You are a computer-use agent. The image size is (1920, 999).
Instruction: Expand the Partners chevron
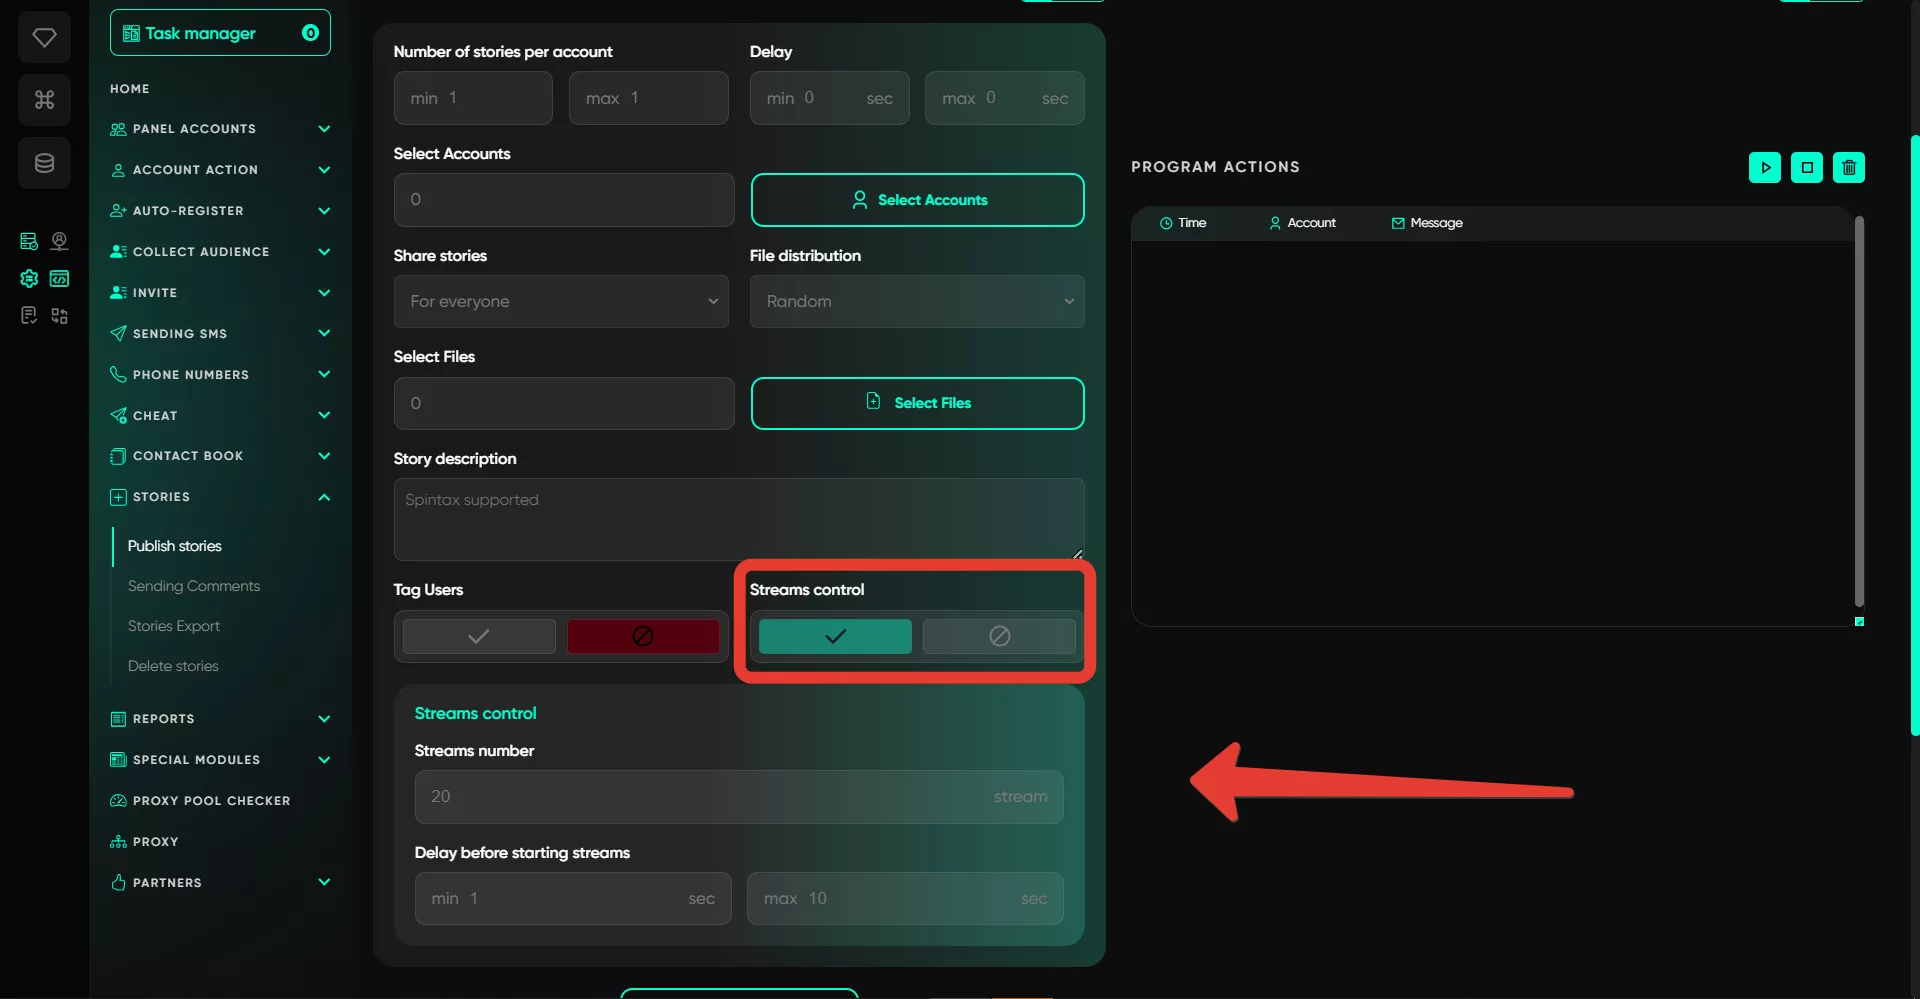pyautogui.click(x=324, y=882)
